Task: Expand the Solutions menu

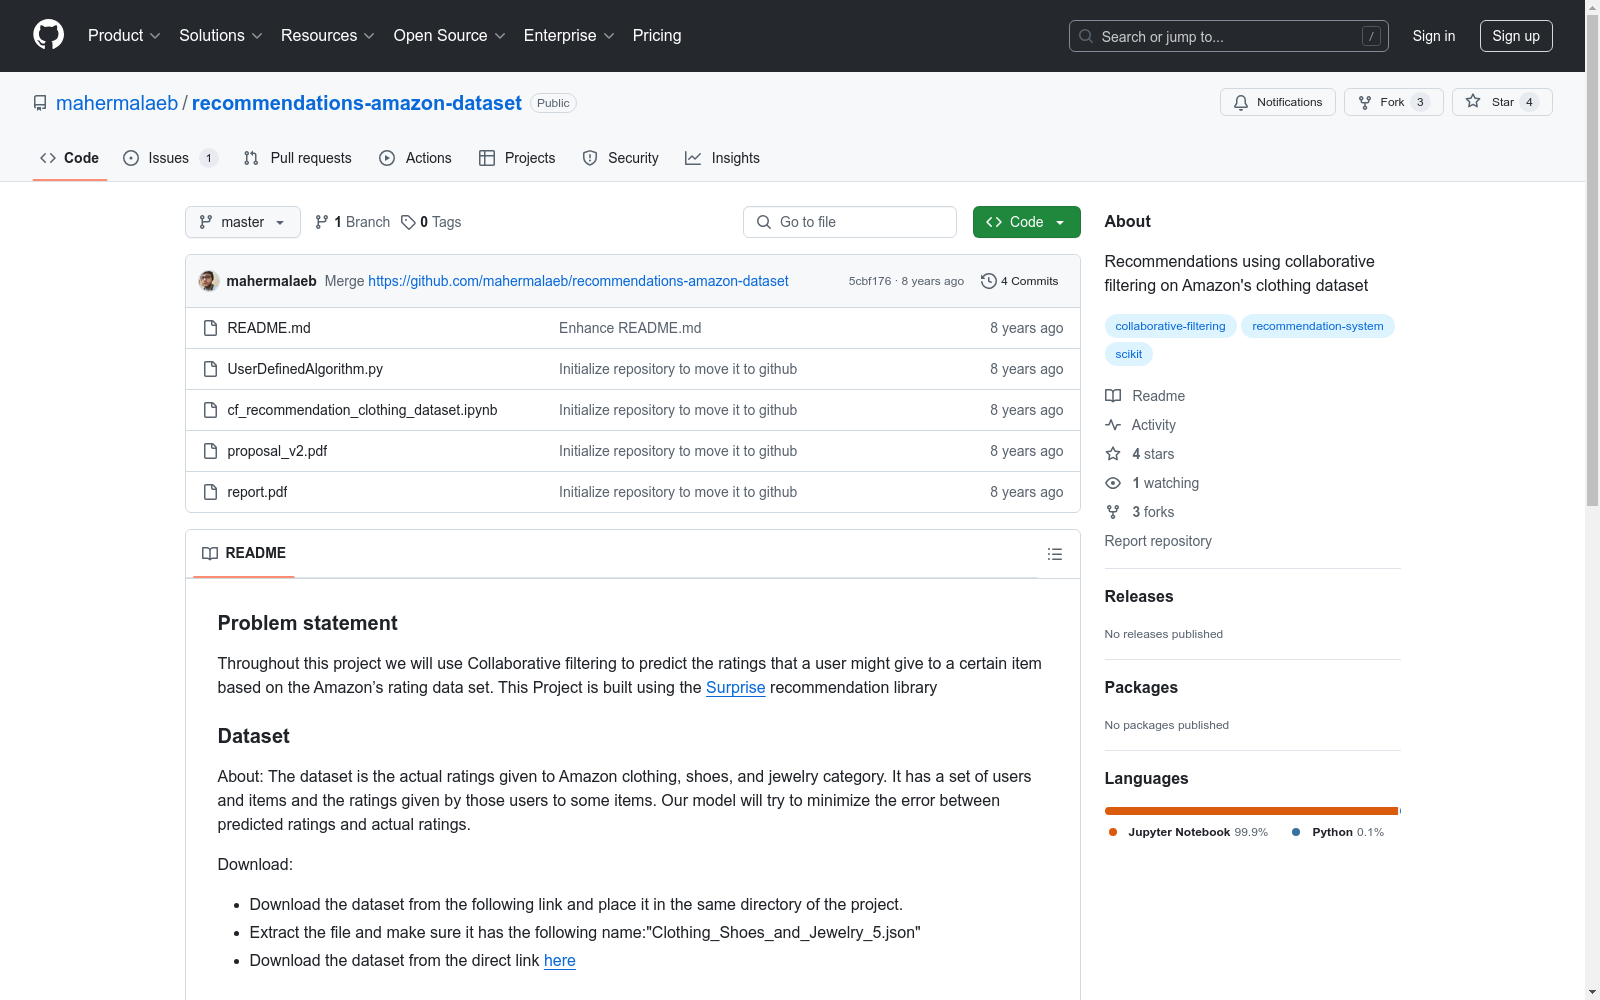Action: click(x=221, y=36)
